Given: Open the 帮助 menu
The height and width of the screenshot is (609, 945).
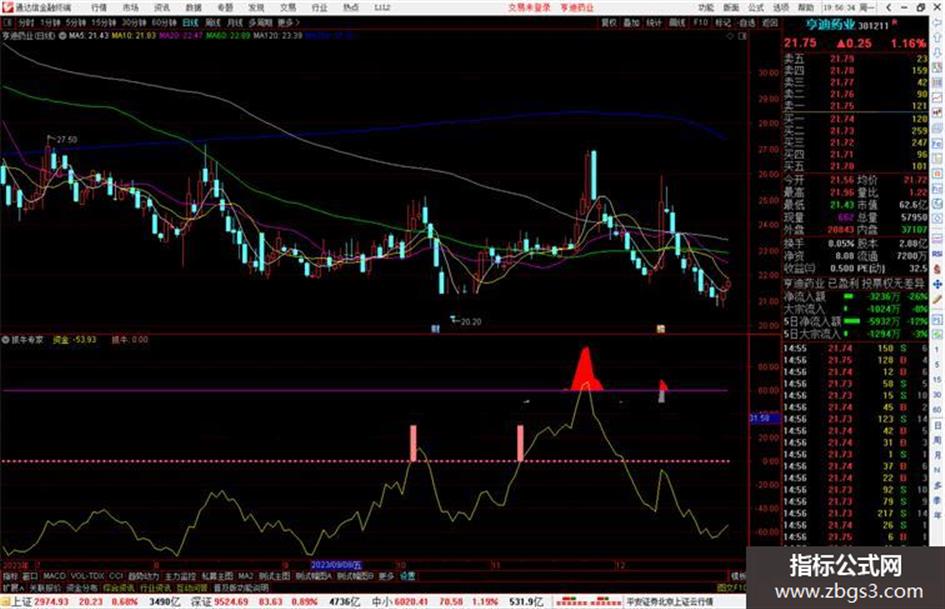Looking at the screenshot, I should point(806,8).
